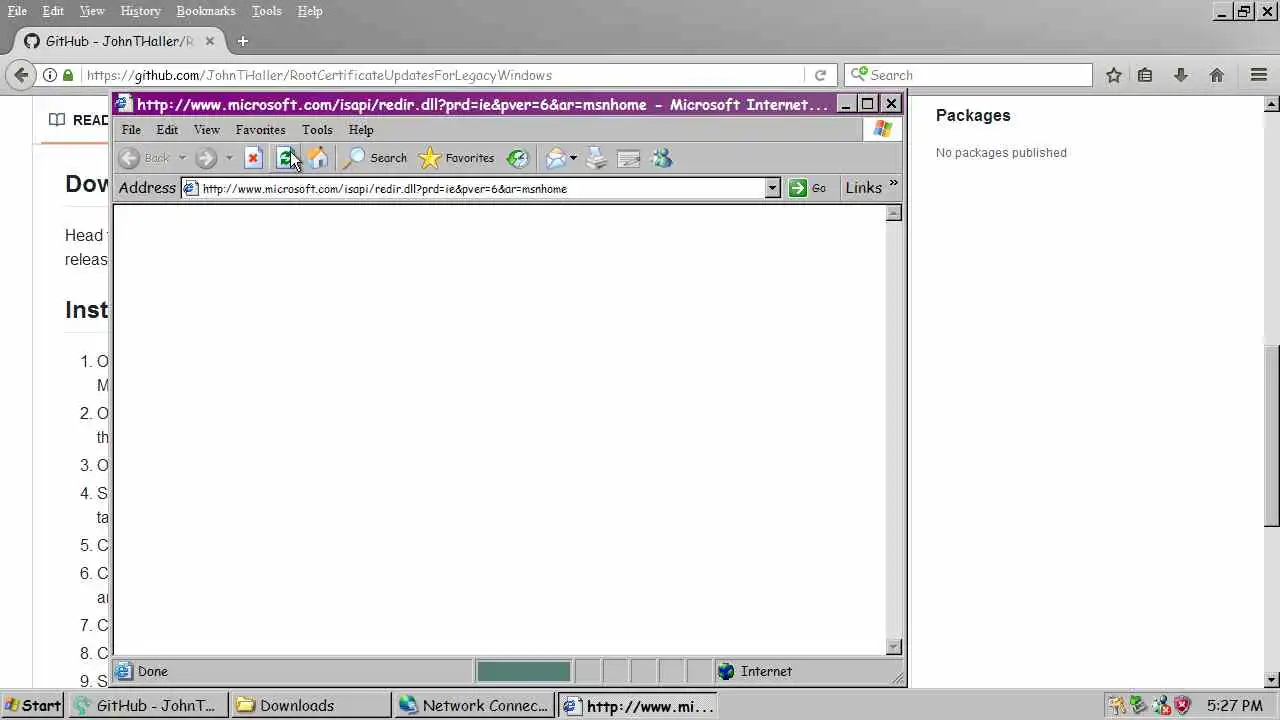Close the GitHub tab in Firefox
Viewport: 1280px width, 720px height.
(210, 41)
